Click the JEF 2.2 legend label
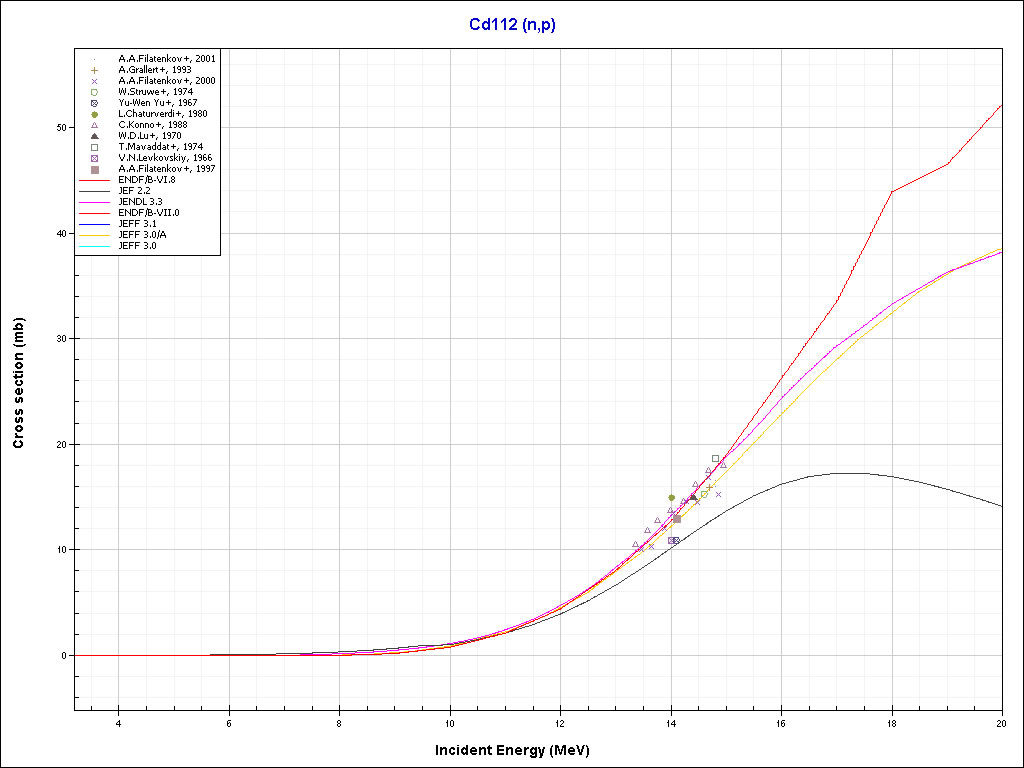Viewport: 1024px width, 768px height. click(x=134, y=191)
